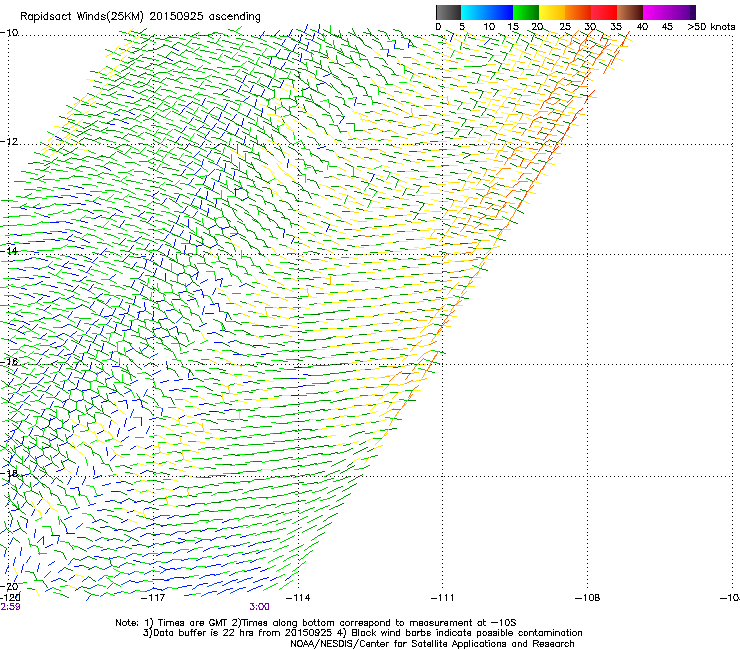The width and height of the screenshot is (740, 650).
Task: Click the brown 35-40 knots color segment
Action: (x=630, y=12)
